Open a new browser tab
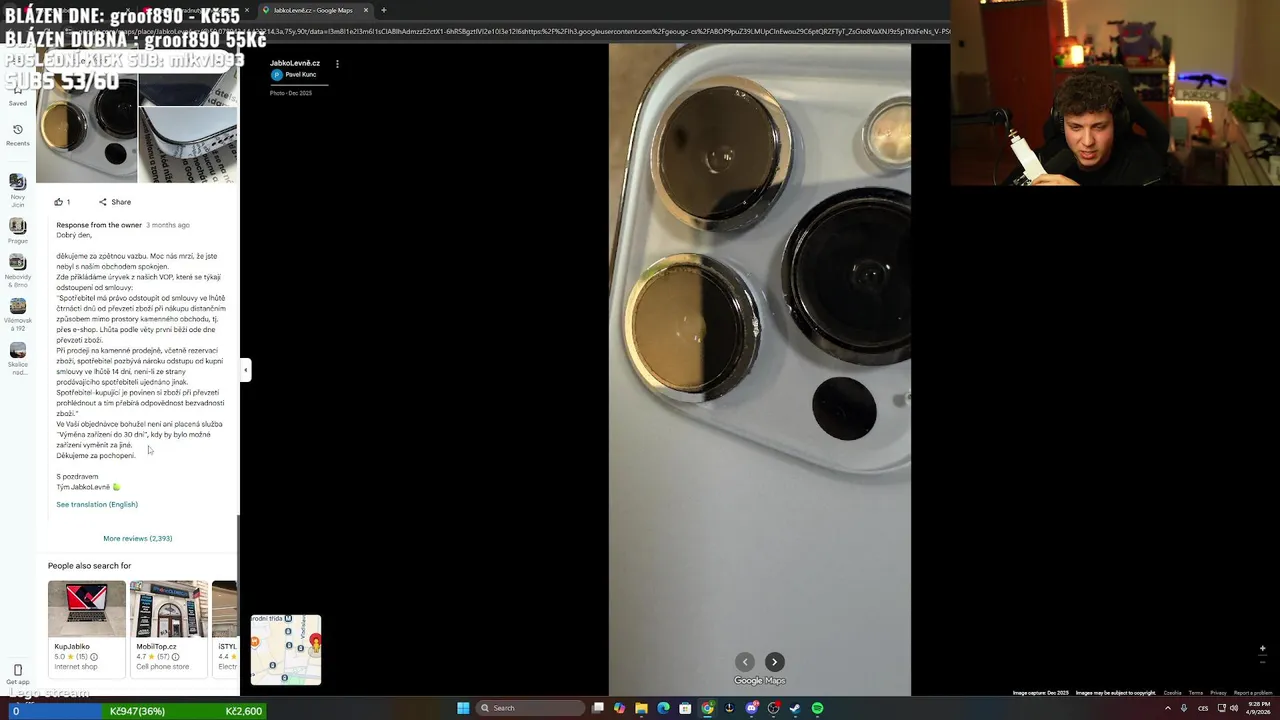 pyautogui.click(x=383, y=10)
